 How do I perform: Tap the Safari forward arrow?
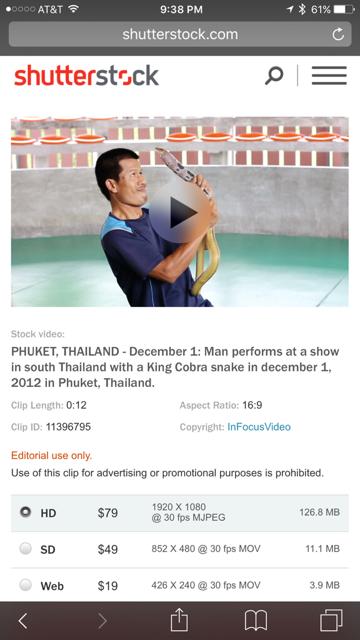[102, 621]
